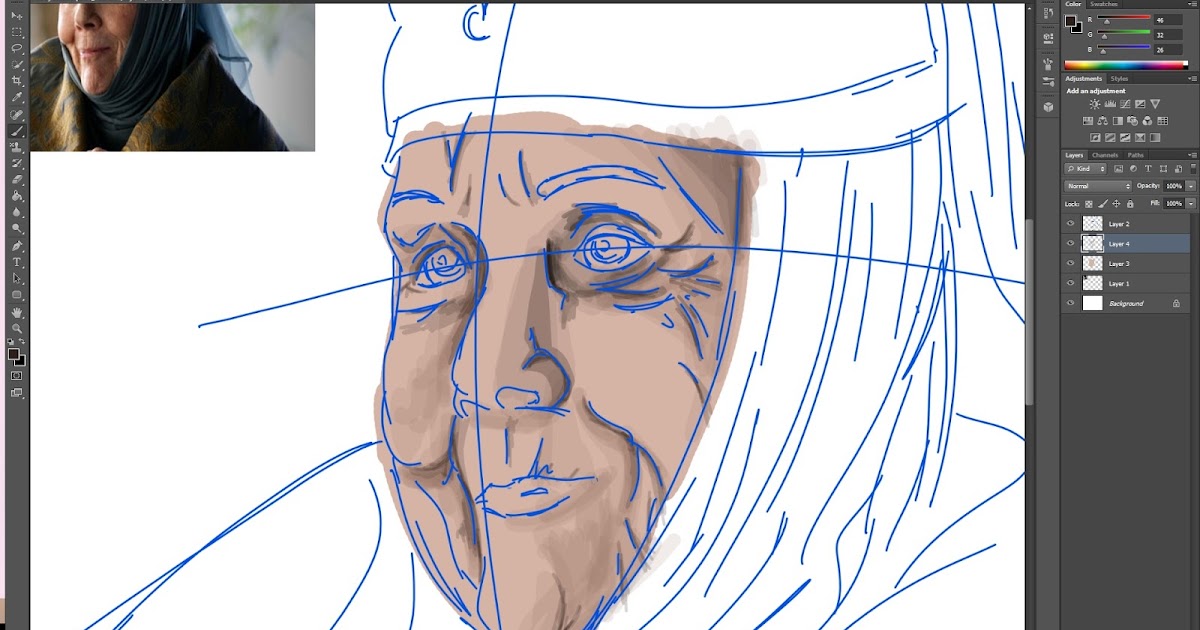
Task: Select the Clone Stamp tool
Action: (14, 147)
